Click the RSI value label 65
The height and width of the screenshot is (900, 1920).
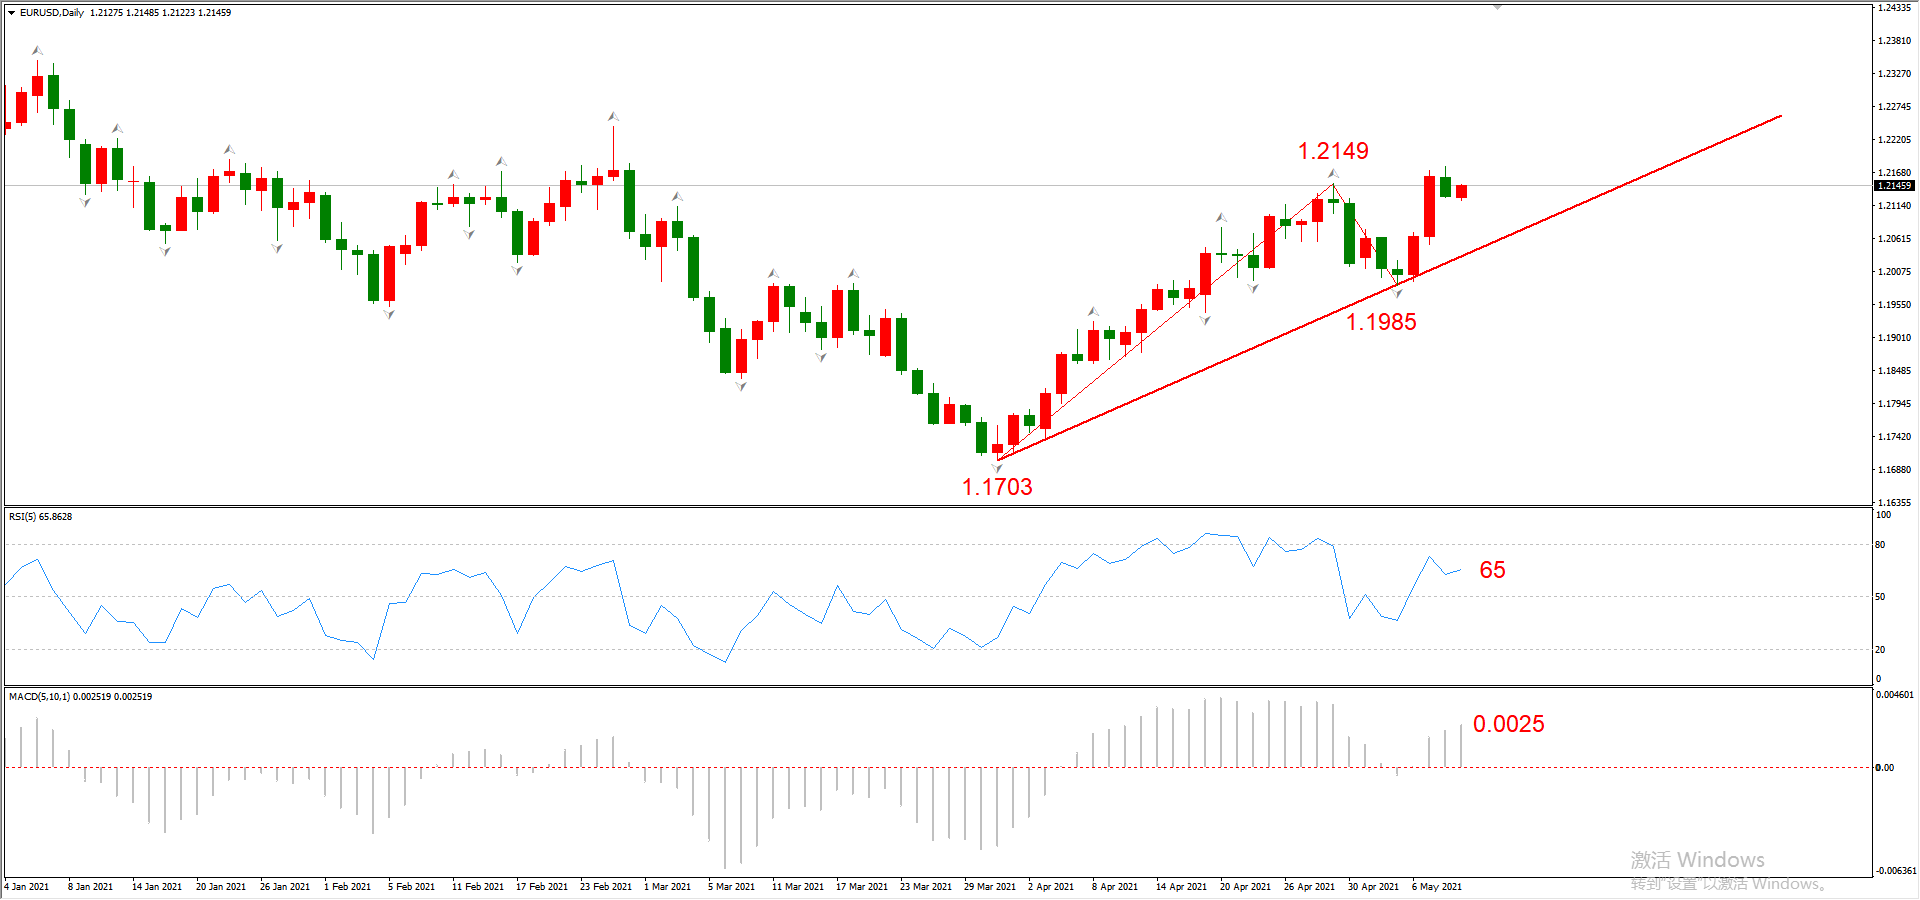1491,570
